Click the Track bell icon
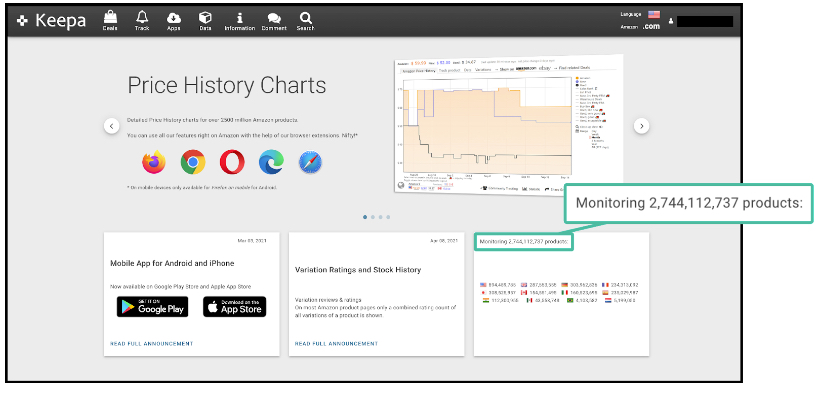822x394 pixels. tap(142, 17)
